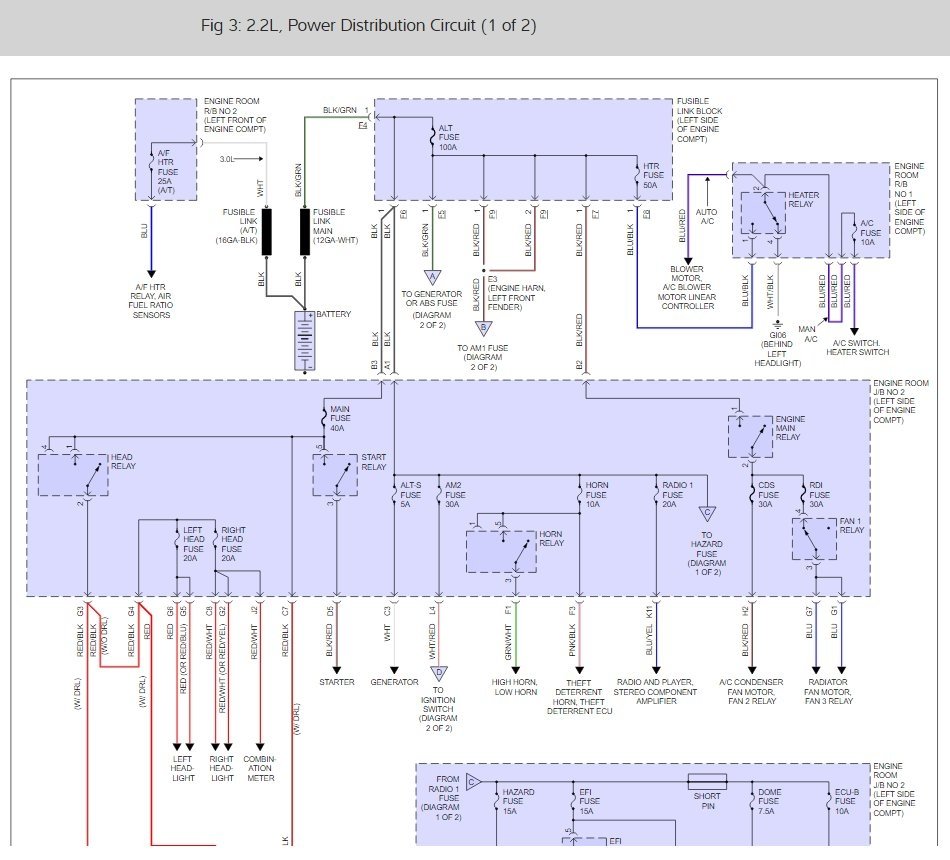Viewport: 950px width, 860px height.
Task: Click the GI06 ground symbol
Action: click(x=777, y=325)
